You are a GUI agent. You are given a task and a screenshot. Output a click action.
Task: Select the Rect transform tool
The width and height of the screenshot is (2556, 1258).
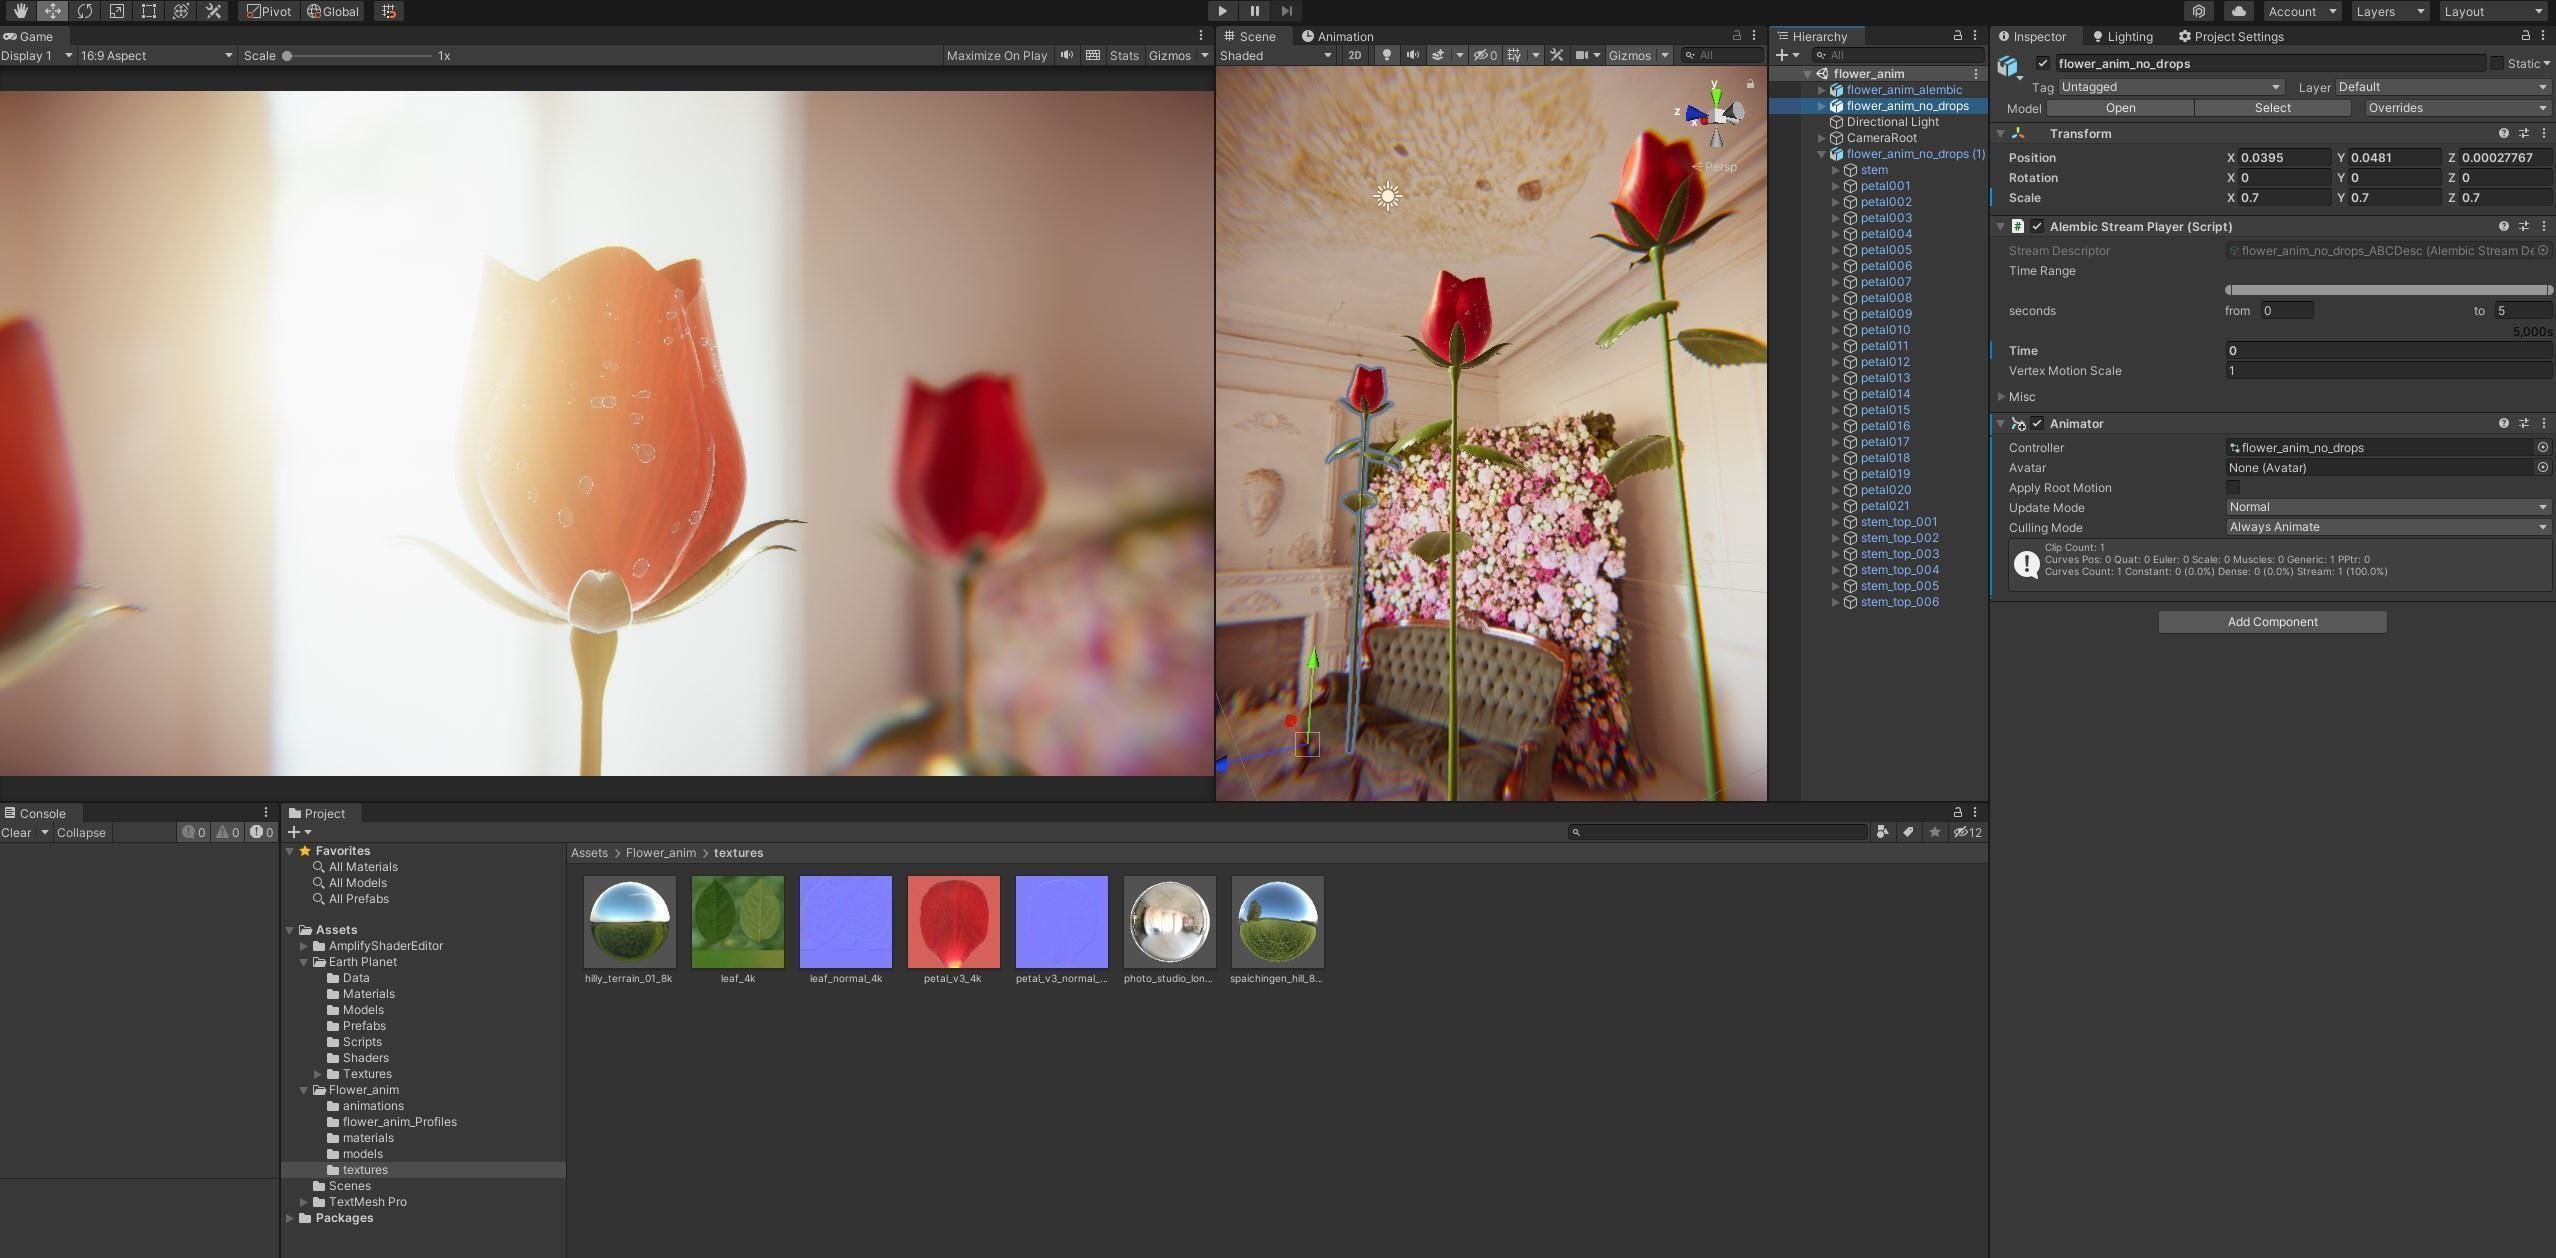(x=148, y=11)
